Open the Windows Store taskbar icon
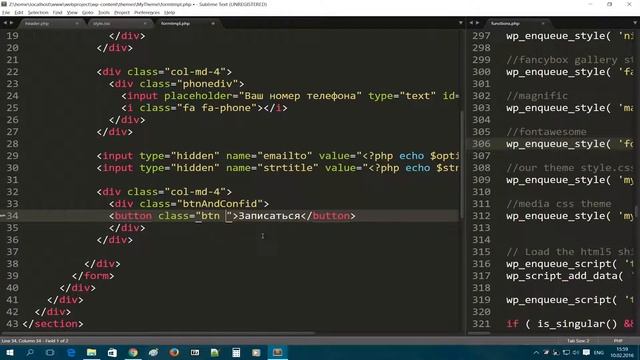The height and width of the screenshot is (360, 640). click(x=112, y=352)
